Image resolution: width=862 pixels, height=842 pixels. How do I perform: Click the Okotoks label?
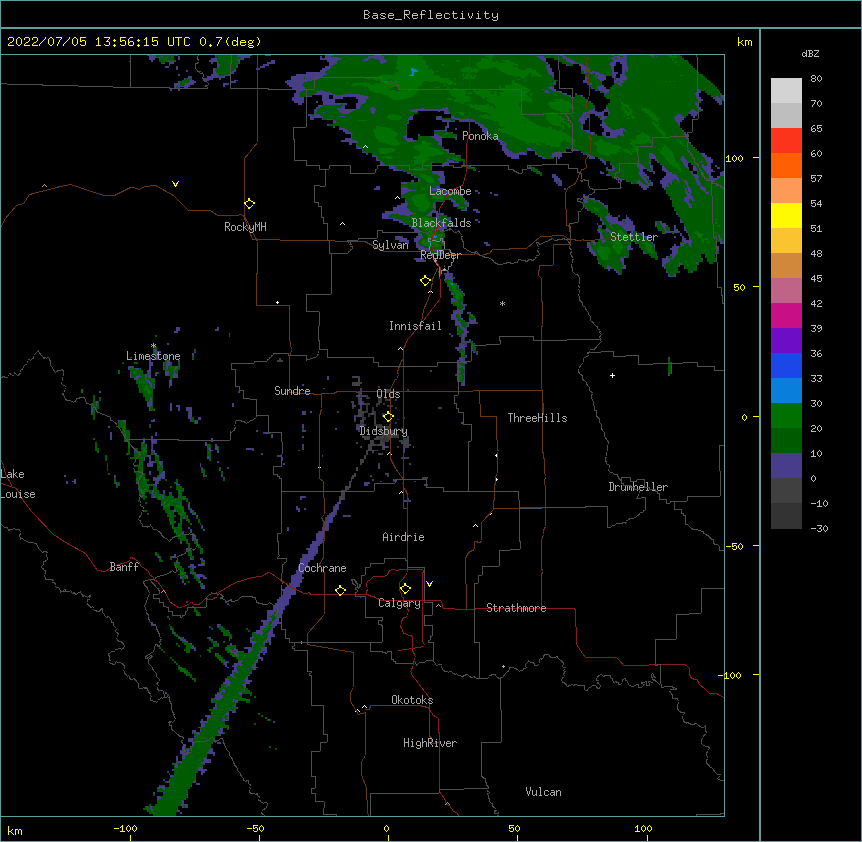coord(412,700)
